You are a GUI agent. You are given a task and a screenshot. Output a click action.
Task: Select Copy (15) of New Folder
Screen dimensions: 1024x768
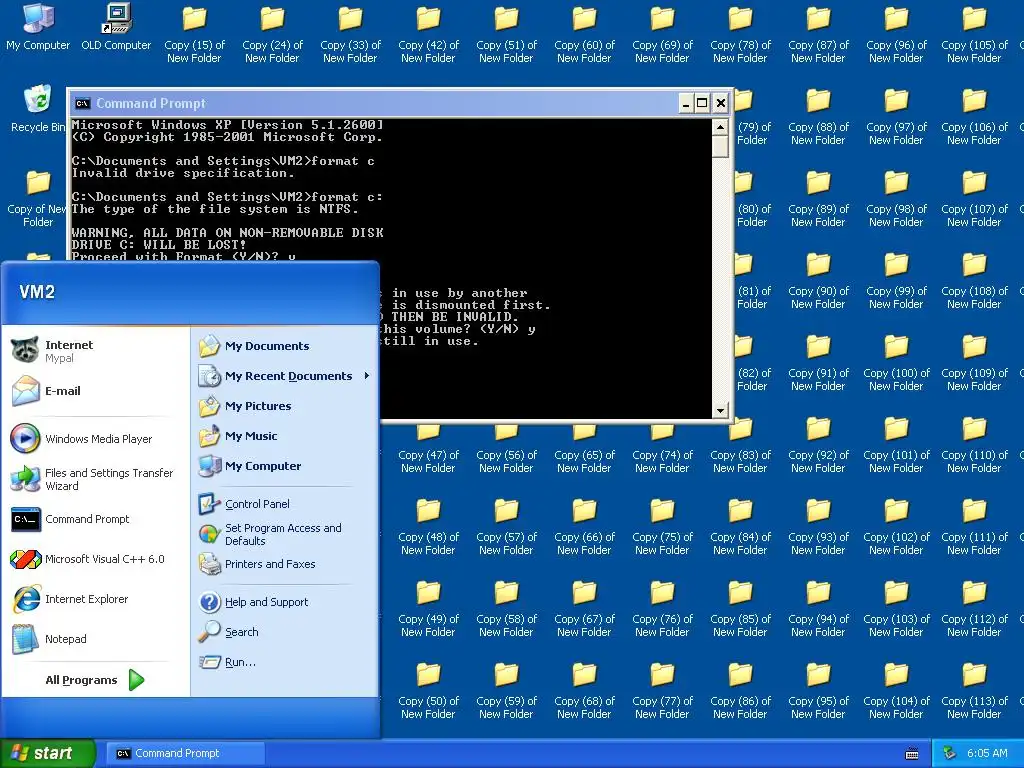click(x=194, y=34)
